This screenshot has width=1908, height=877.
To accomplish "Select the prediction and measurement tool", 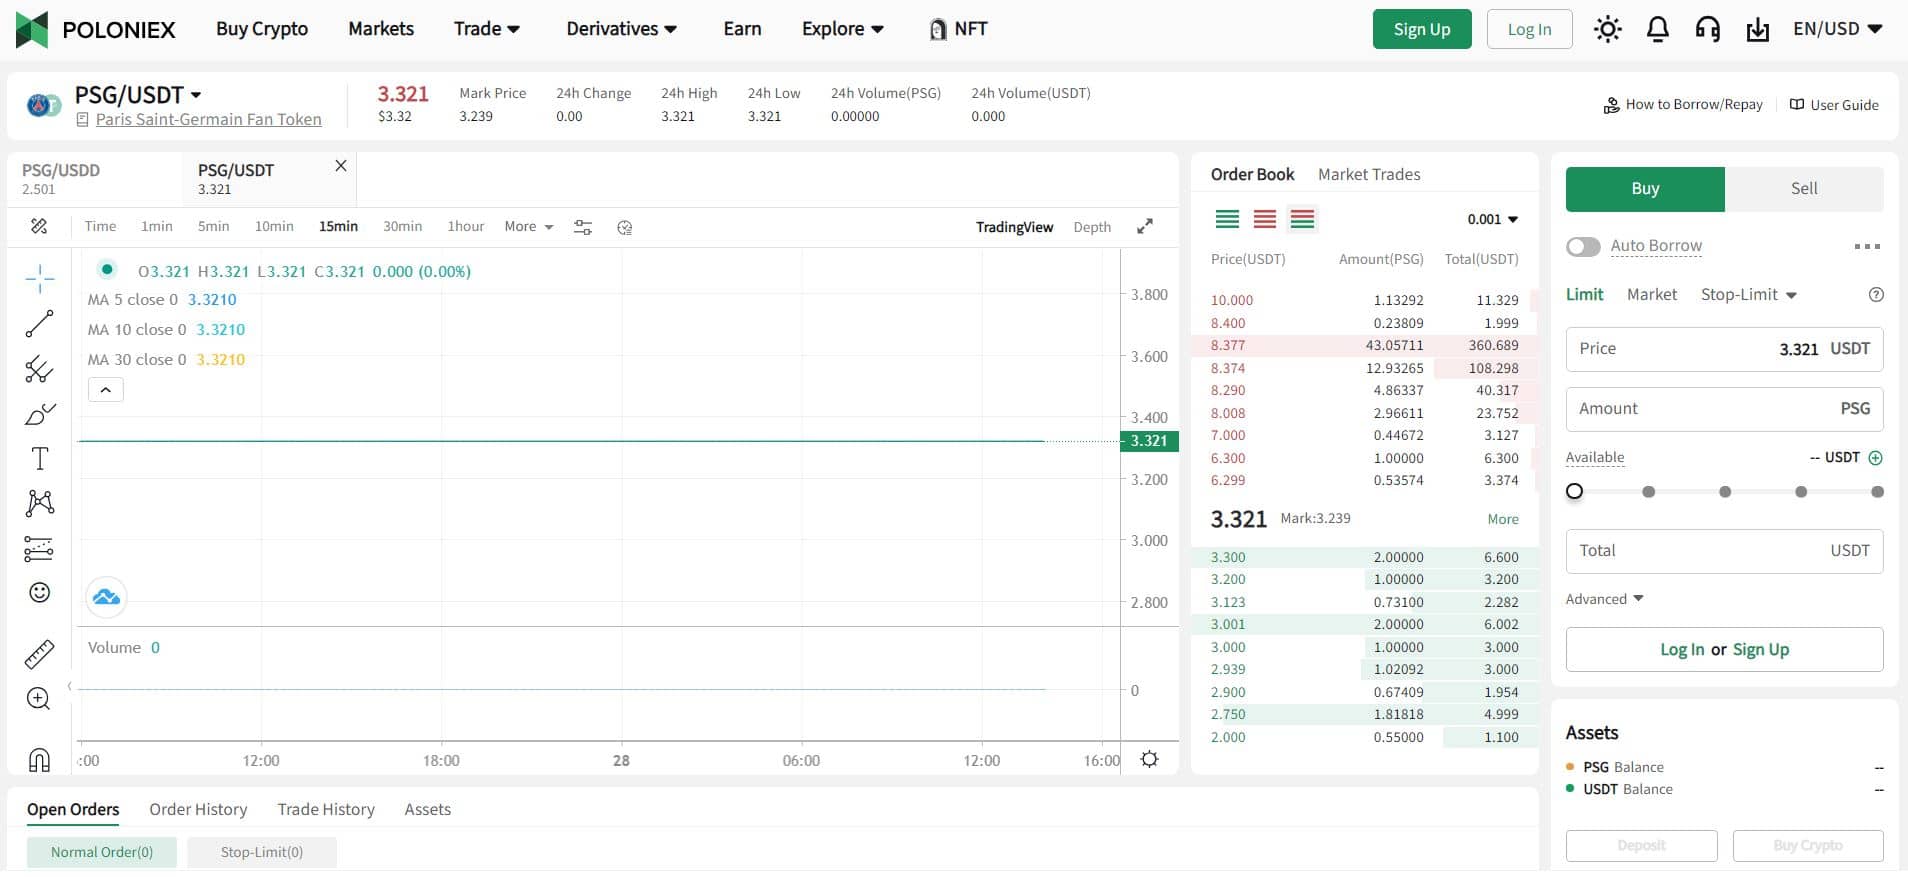I will (x=38, y=548).
